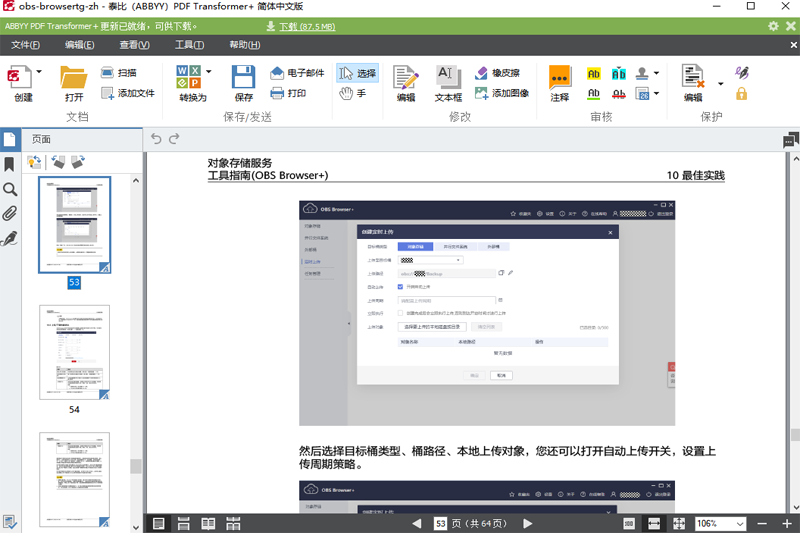This screenshot has height=533, width=800.
Task: Select page 53 thumbnail
Action: [x=74, y=225]
